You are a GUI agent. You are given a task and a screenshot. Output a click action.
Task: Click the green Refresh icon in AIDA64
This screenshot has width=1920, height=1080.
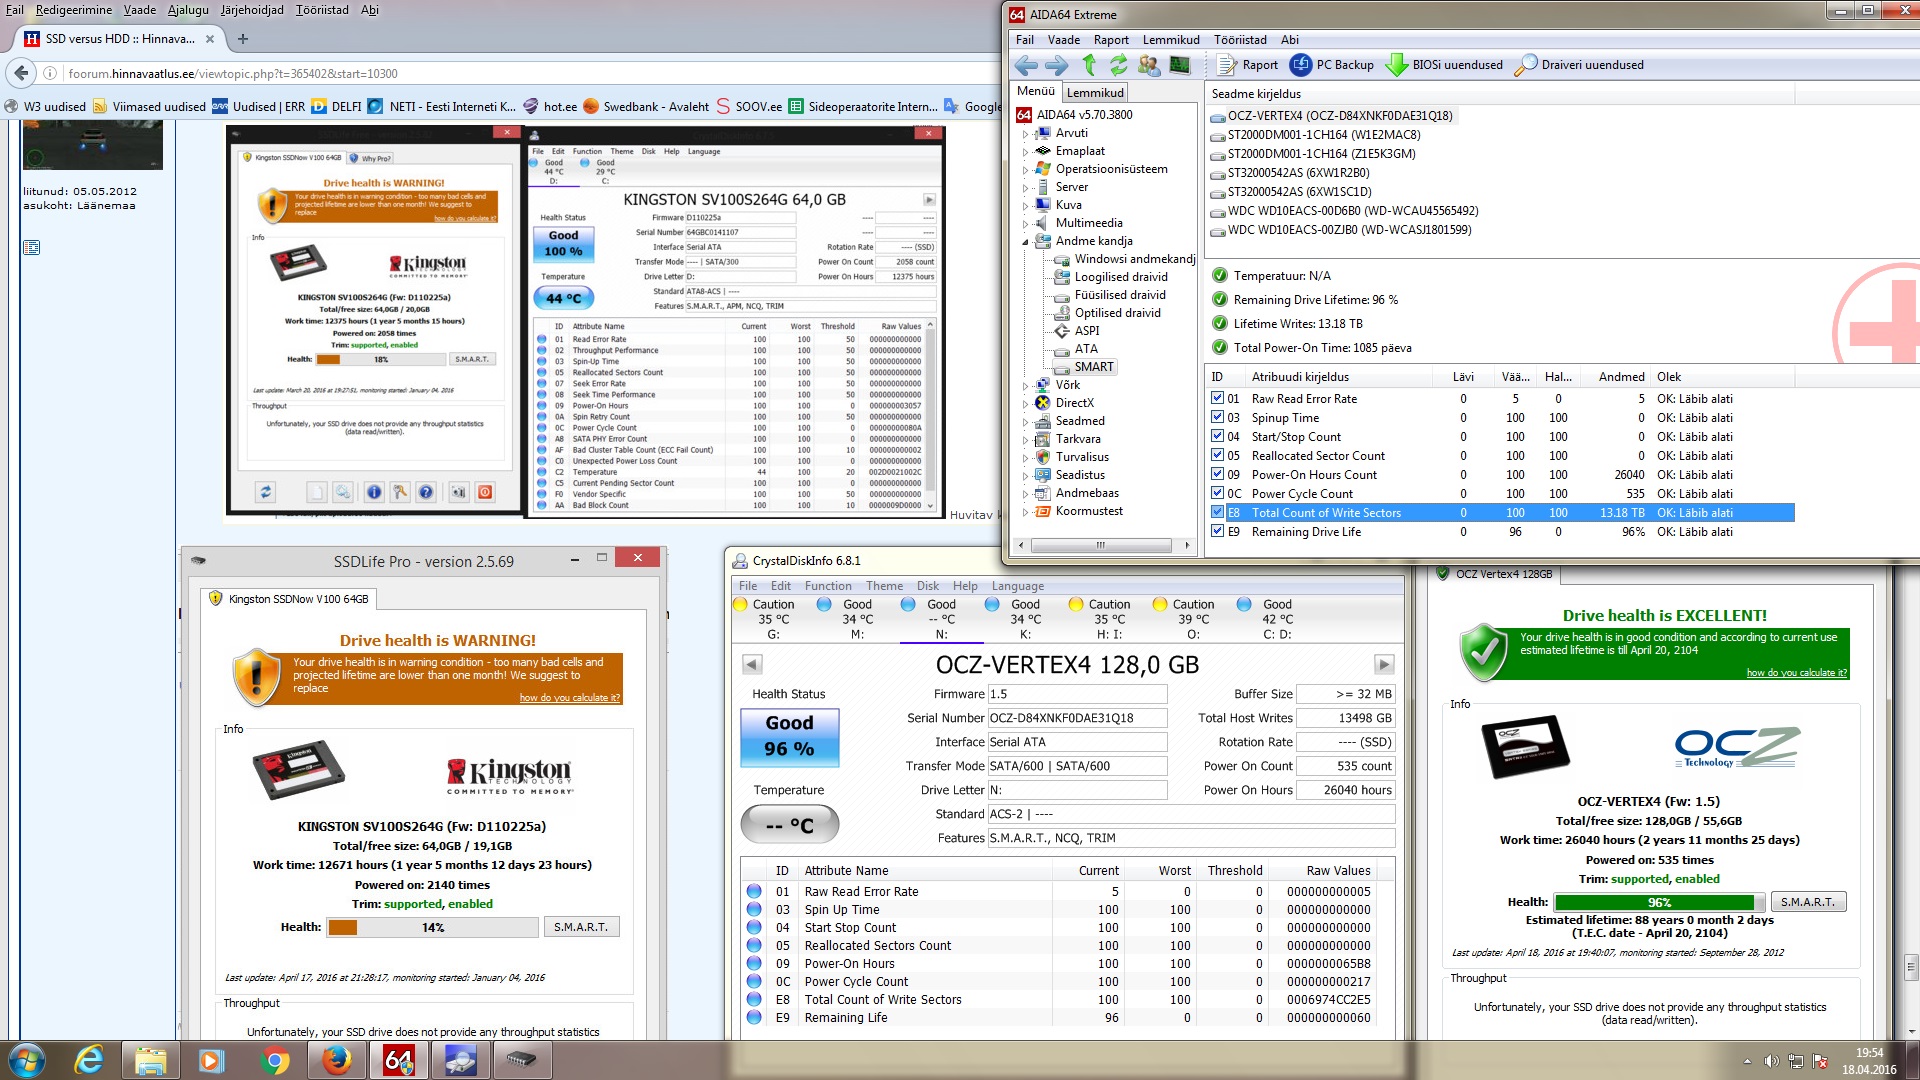coord(1118,65)
